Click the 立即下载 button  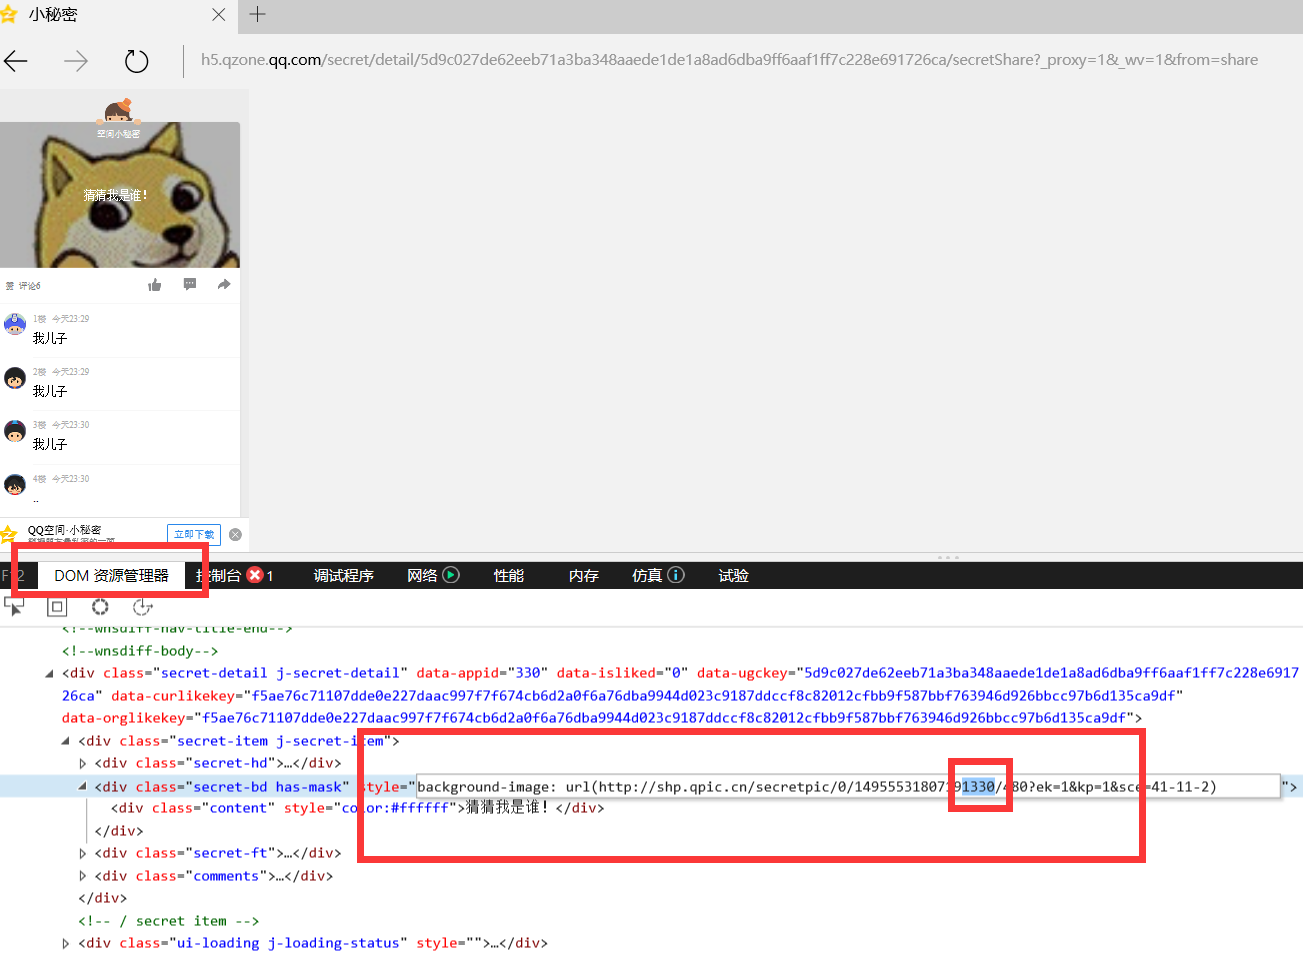pyautogui.click(x=193, y=534)
